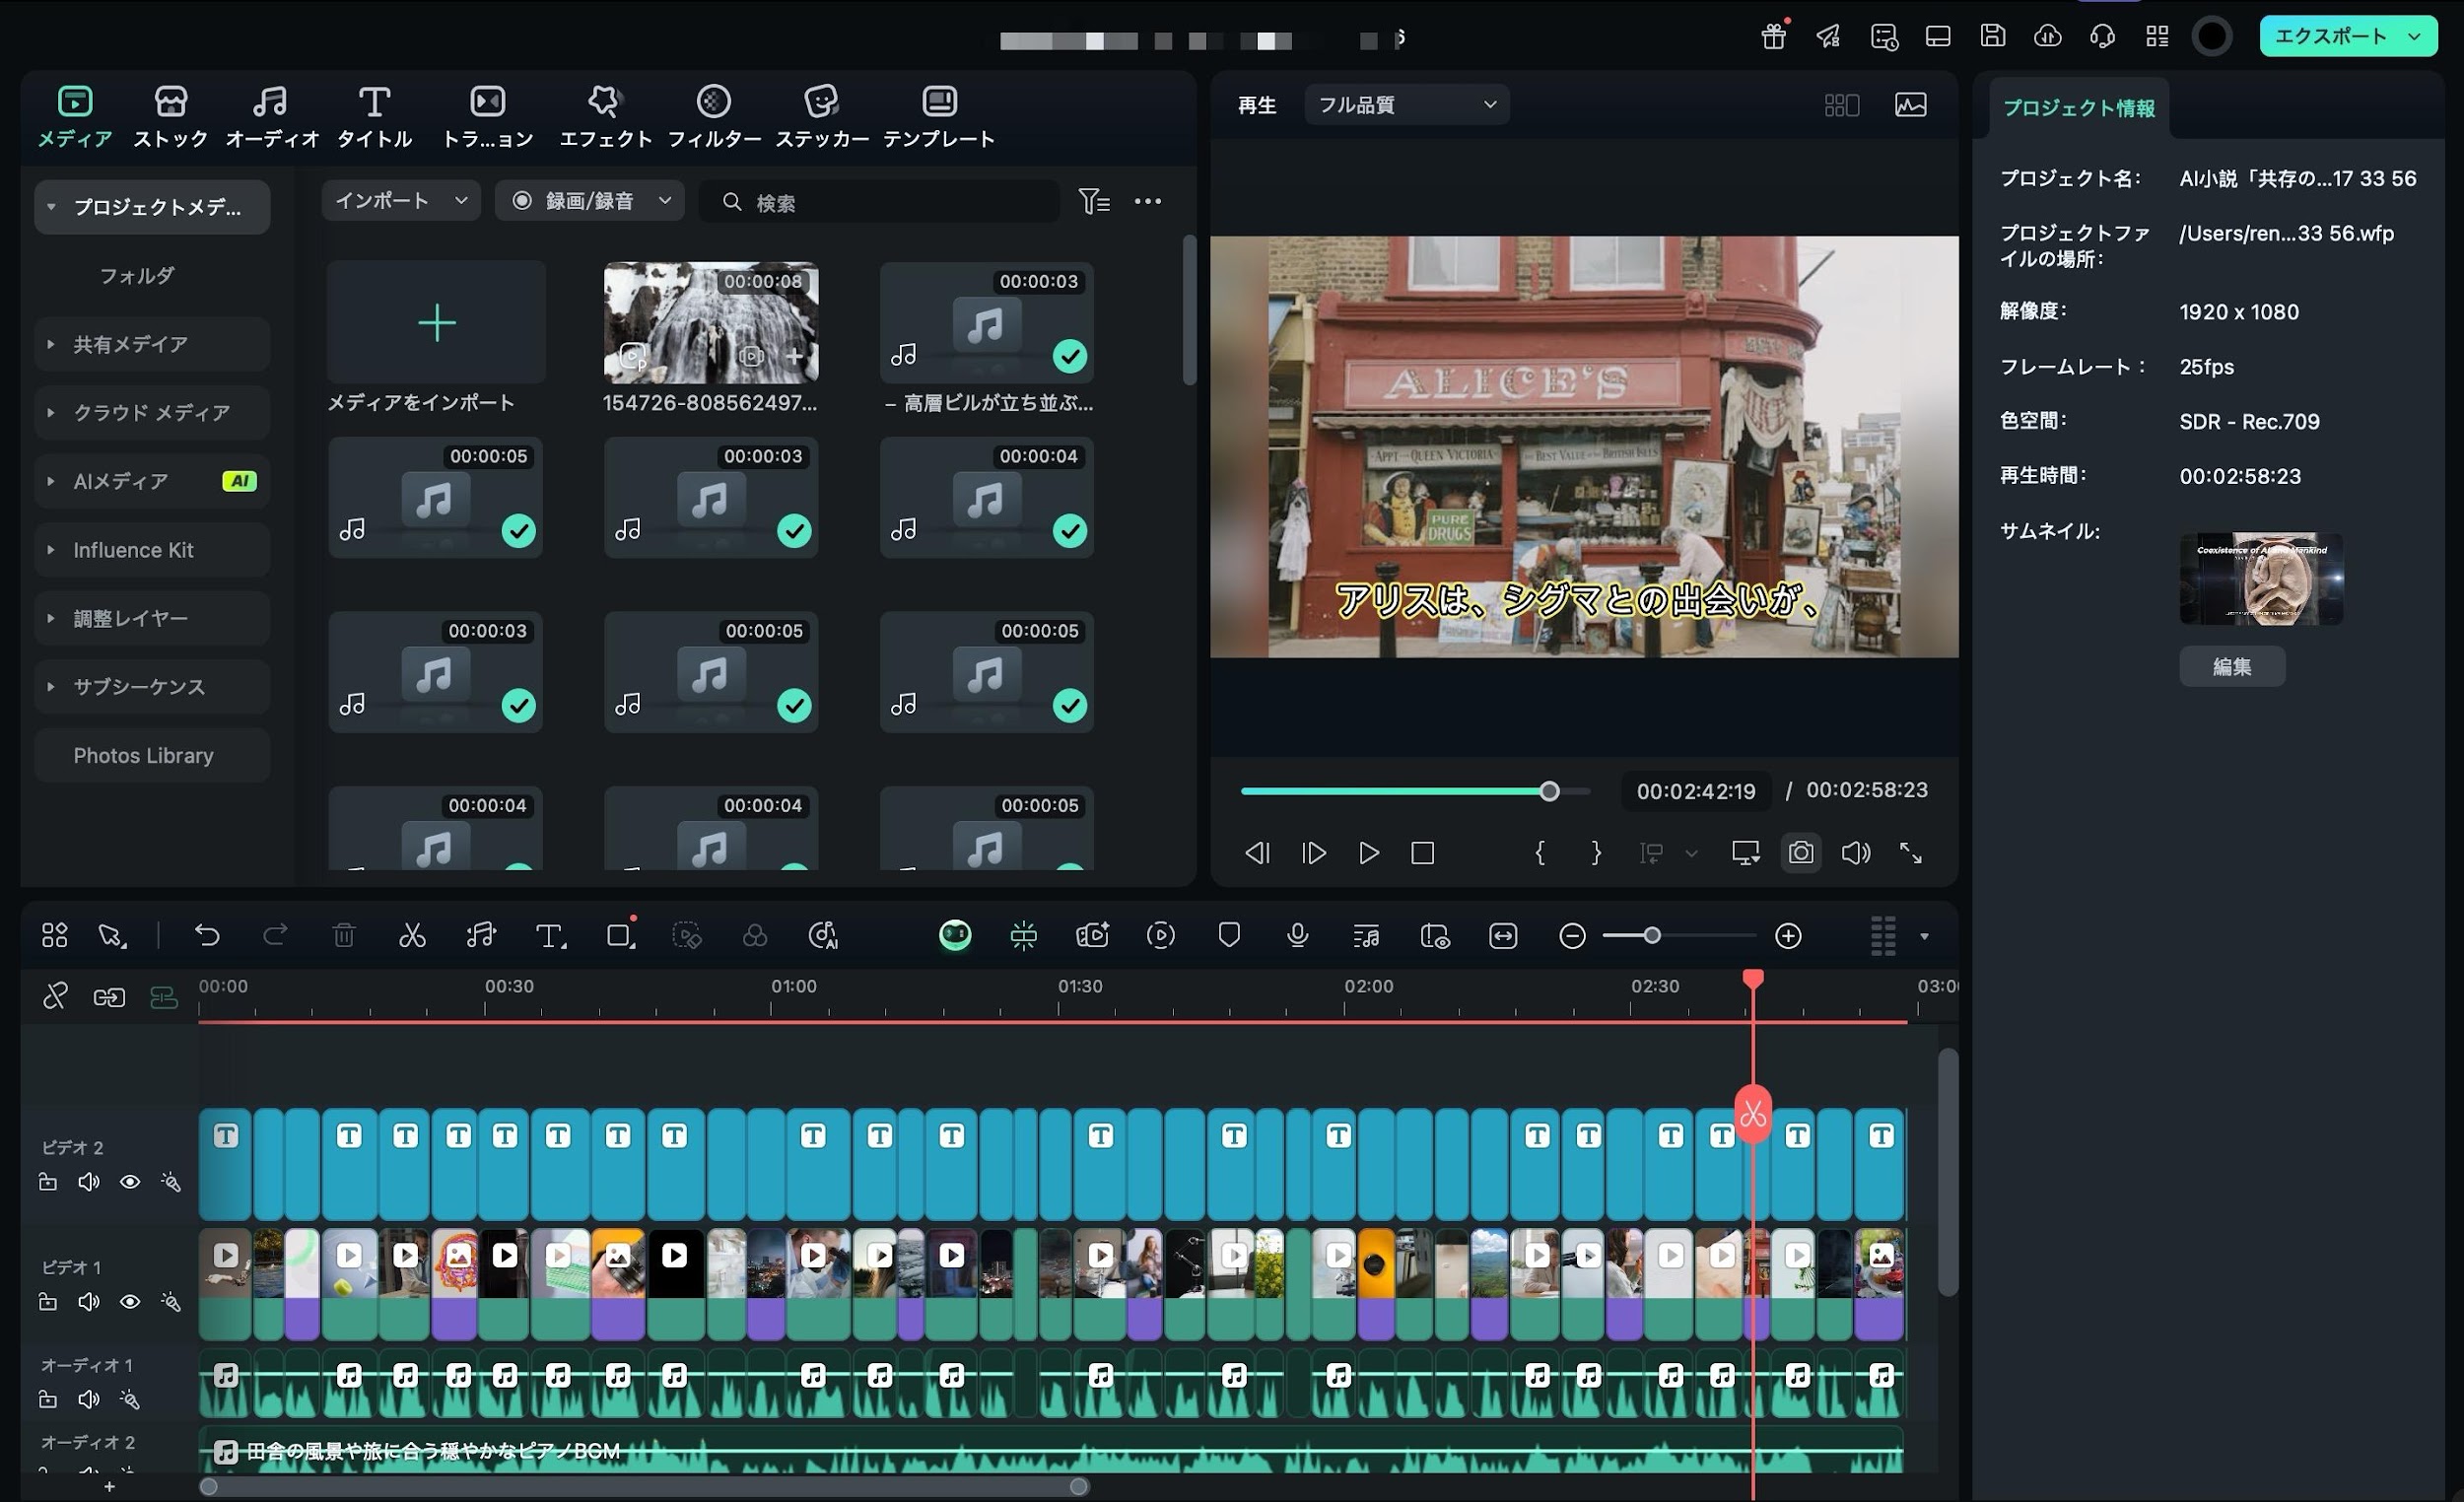2464x1502 pixels.
Task: Click the zoom-in plus on timeline
Action: (x=1788, y=936)
